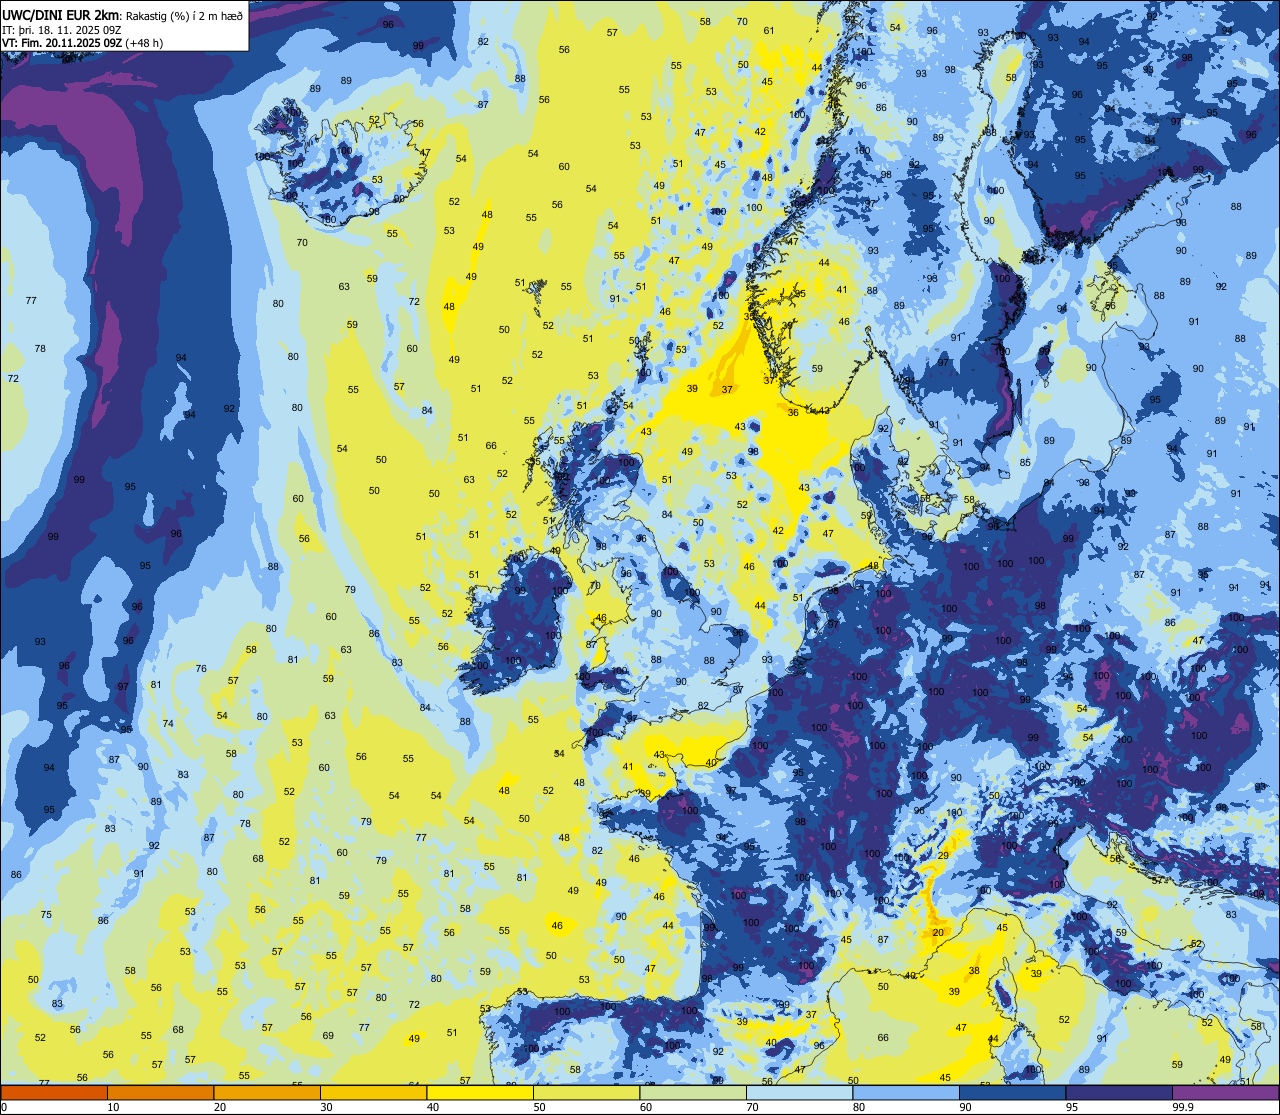Click the purple above-99.9% legend swatch
This screenshot has height=1115, width=1280.
1225,1093
